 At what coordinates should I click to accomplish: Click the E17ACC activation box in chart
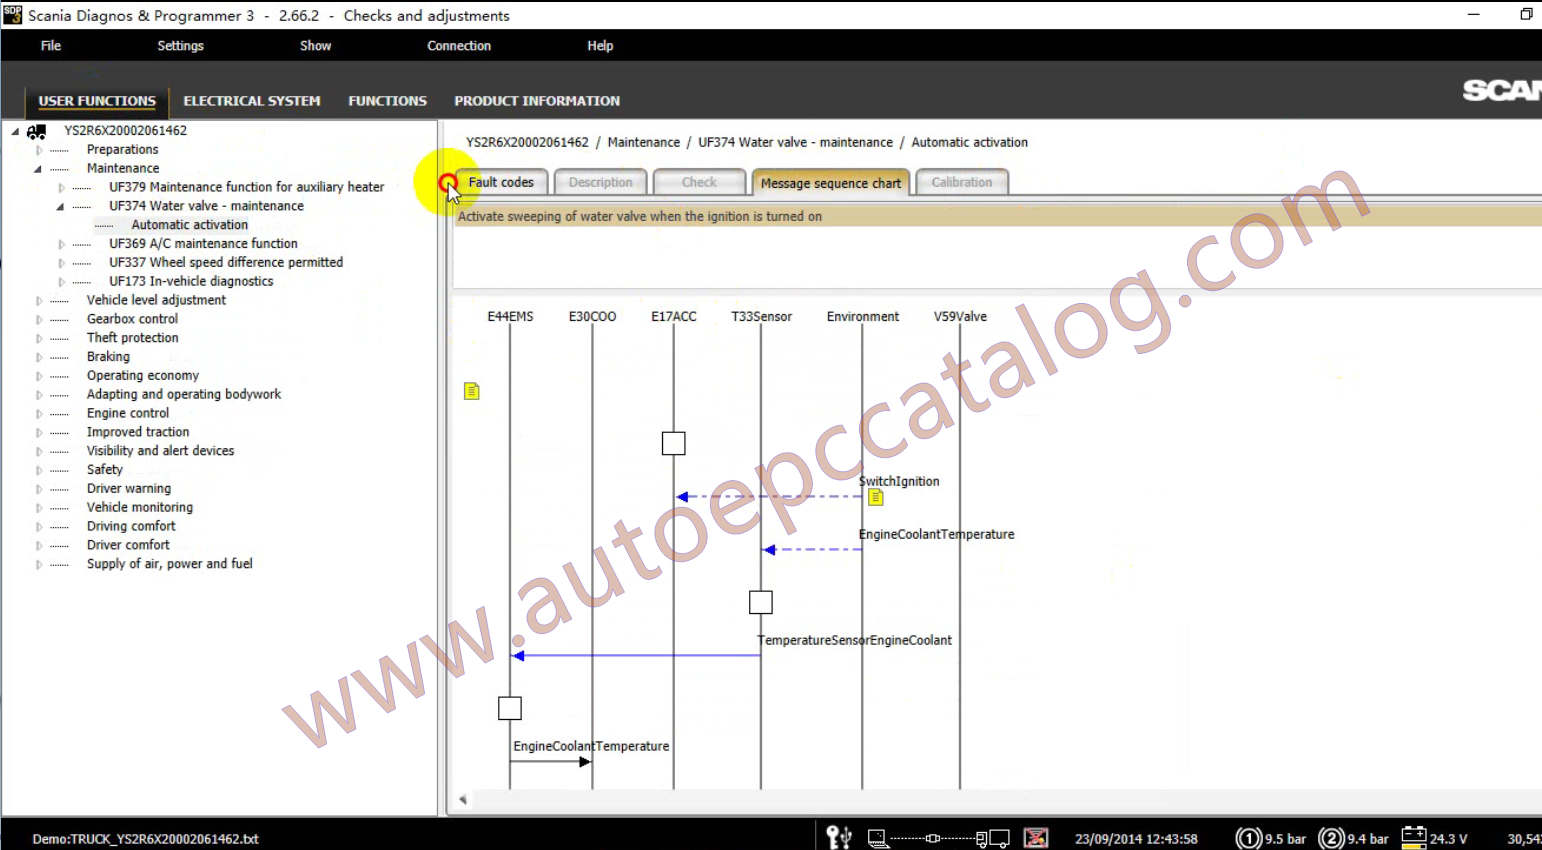[674, 443]
